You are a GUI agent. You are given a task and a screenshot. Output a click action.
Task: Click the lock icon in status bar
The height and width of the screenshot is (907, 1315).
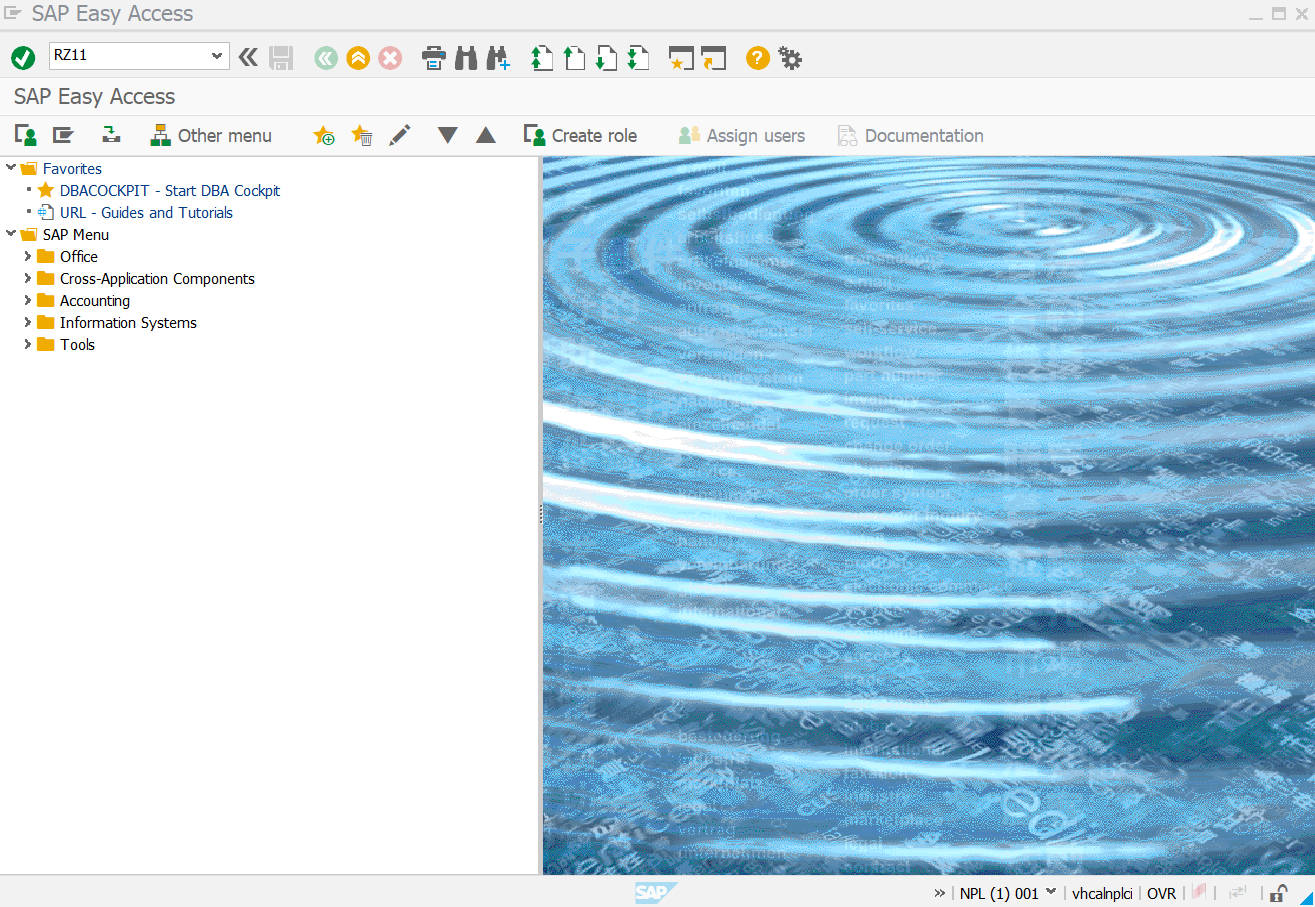[x=1279, y=893]
